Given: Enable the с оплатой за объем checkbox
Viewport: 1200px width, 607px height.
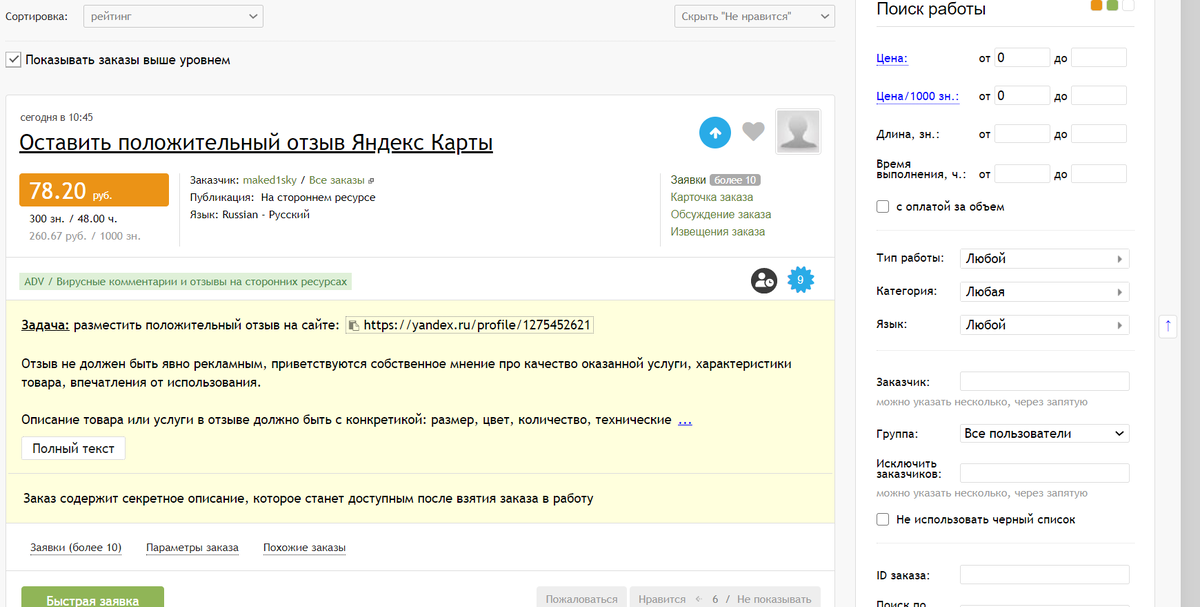Looking at the screenshot, I should [883, 207].
